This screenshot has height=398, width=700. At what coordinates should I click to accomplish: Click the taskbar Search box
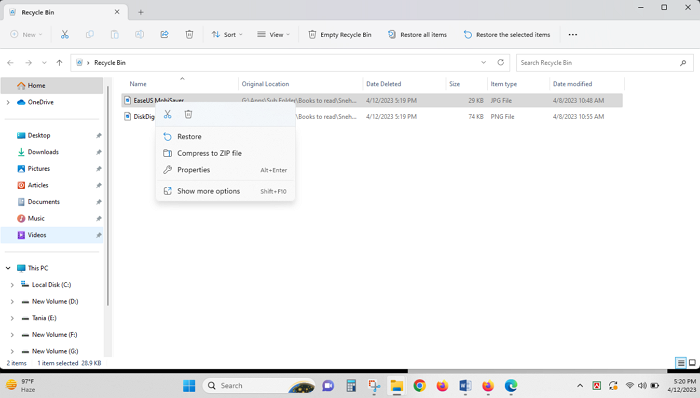pyautogui.click(x=259, y=386)
